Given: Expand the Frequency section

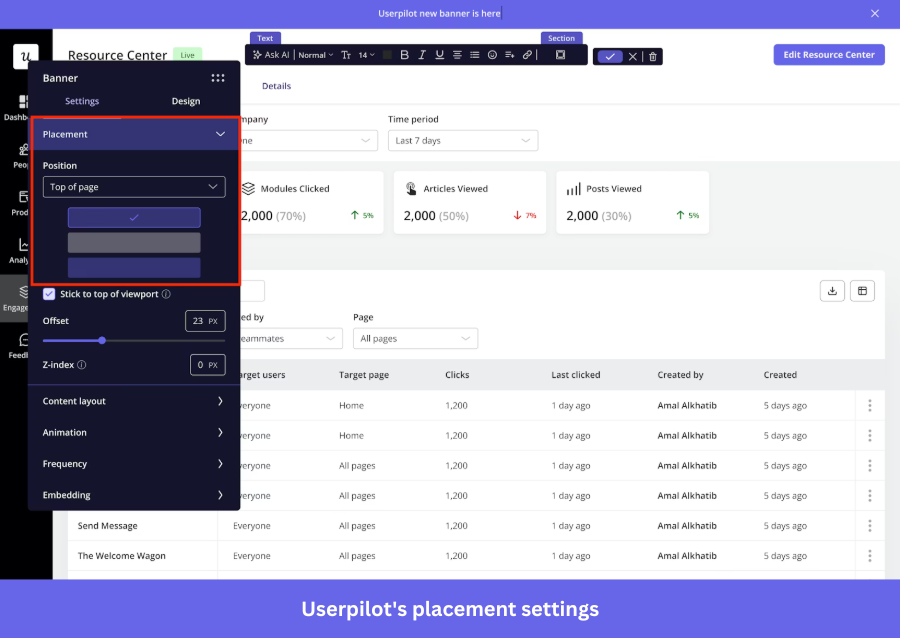Looking at the screenshot, I should 134,464.
